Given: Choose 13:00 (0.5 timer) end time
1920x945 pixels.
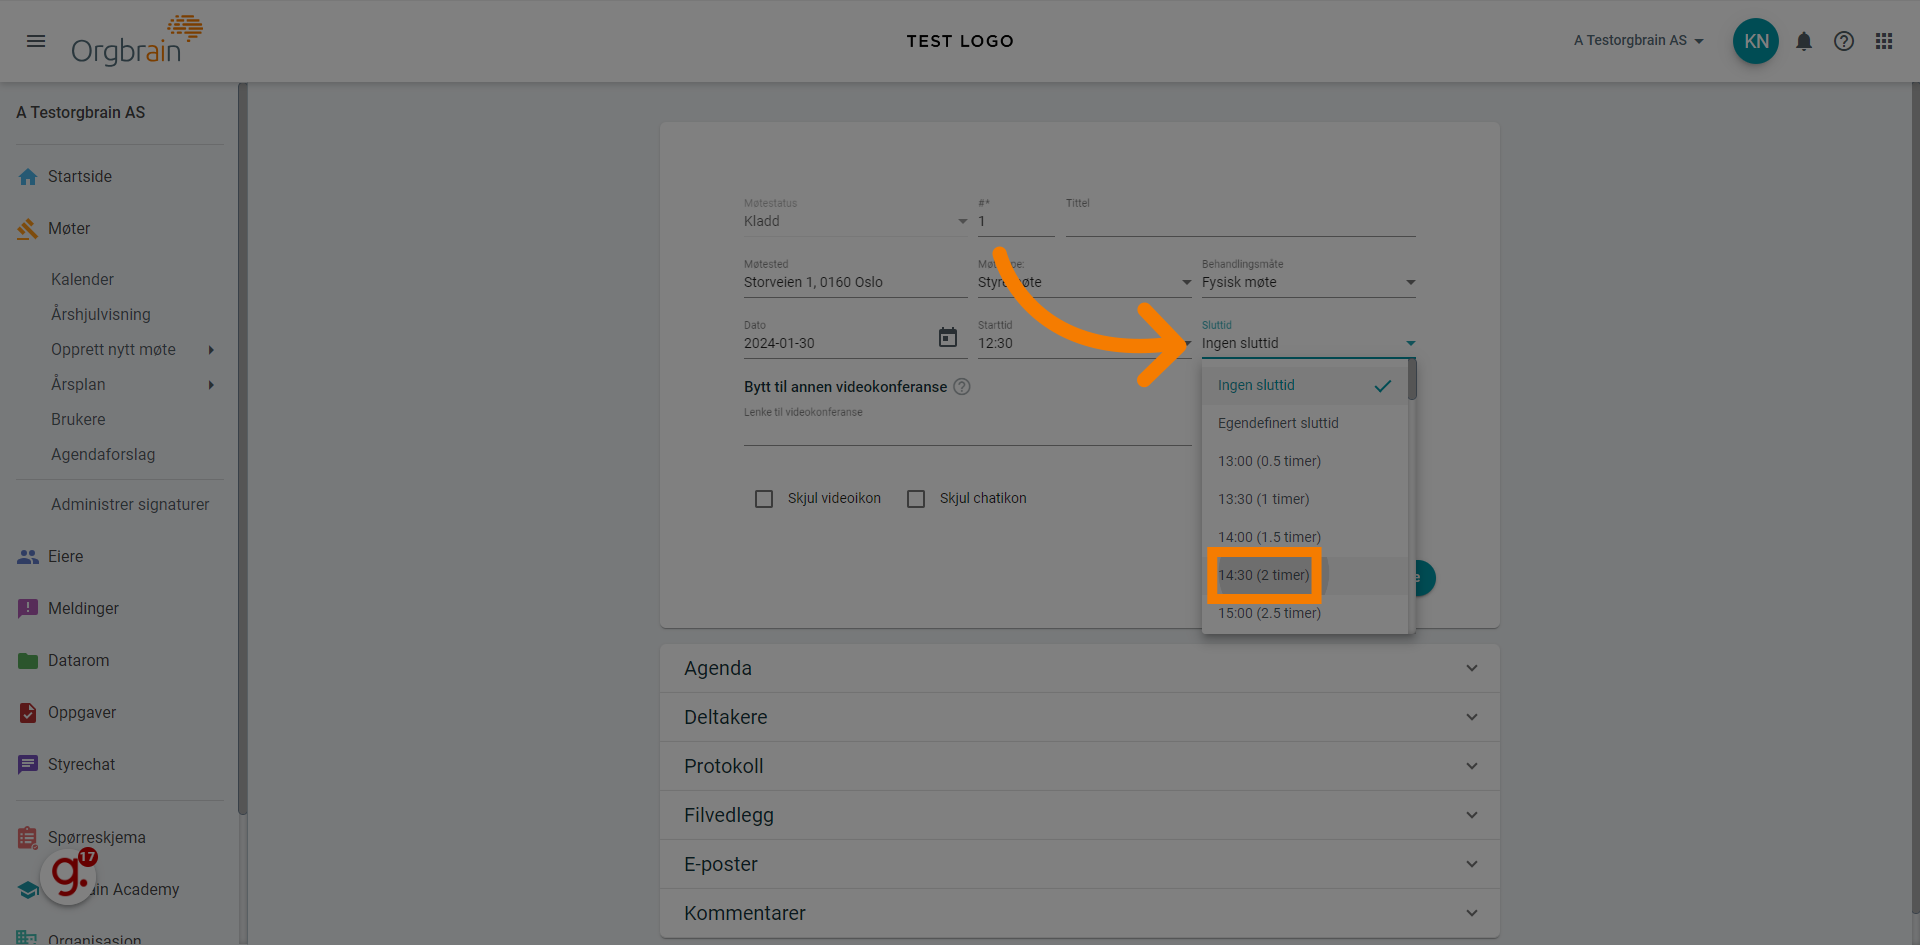Looking at the screenshot, I should (1305, 462).
